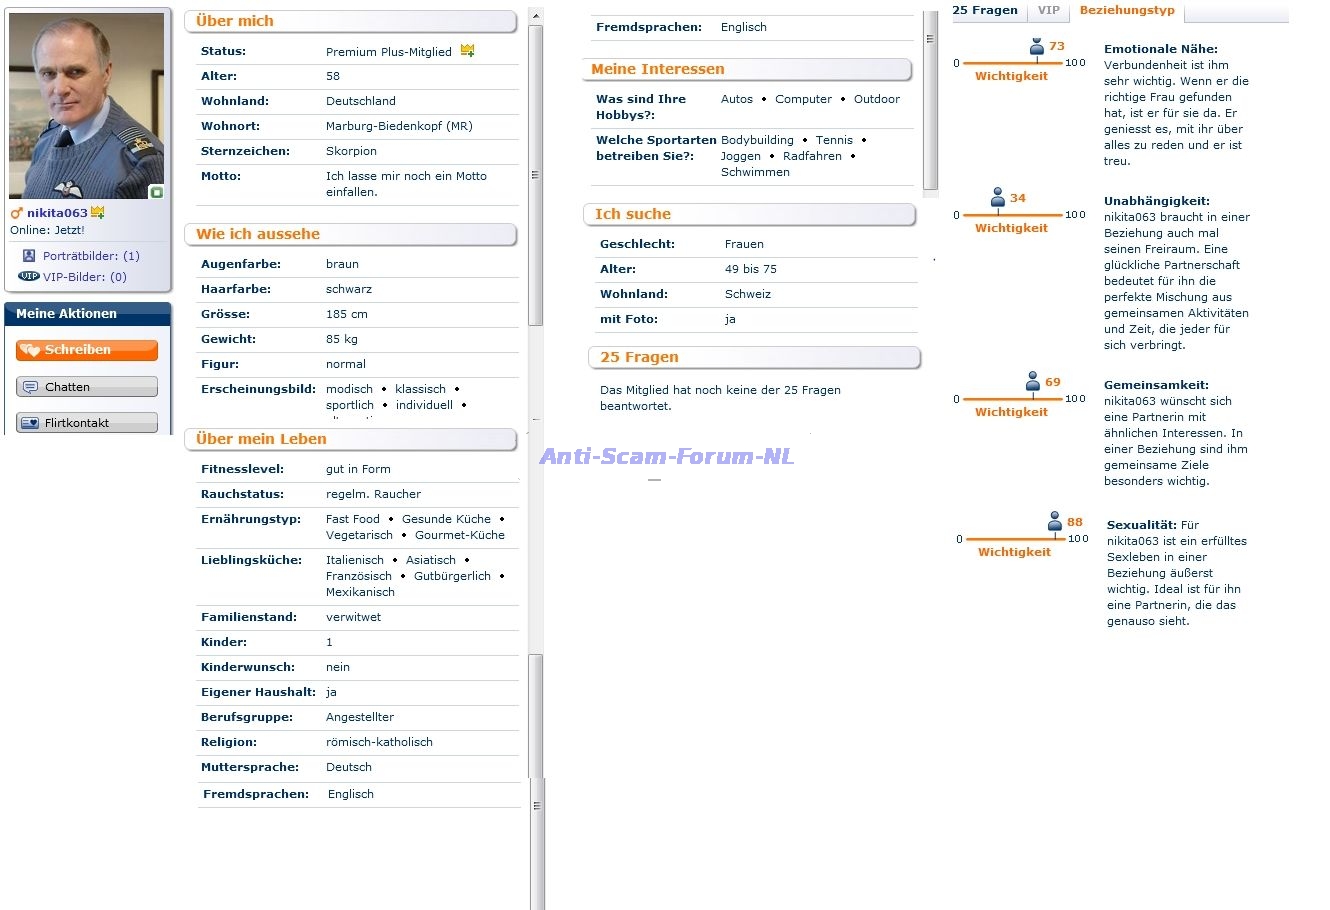Click the profile photo thumbnail
The height and width of the screenshot is (910, 1330).
(x=86, y=105)
